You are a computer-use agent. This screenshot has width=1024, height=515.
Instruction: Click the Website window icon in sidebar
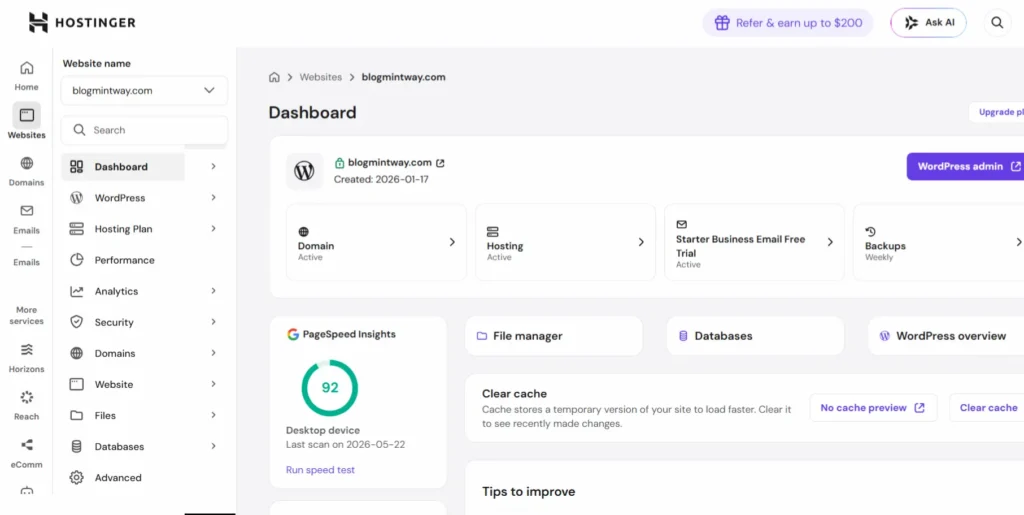click(76, 384)
